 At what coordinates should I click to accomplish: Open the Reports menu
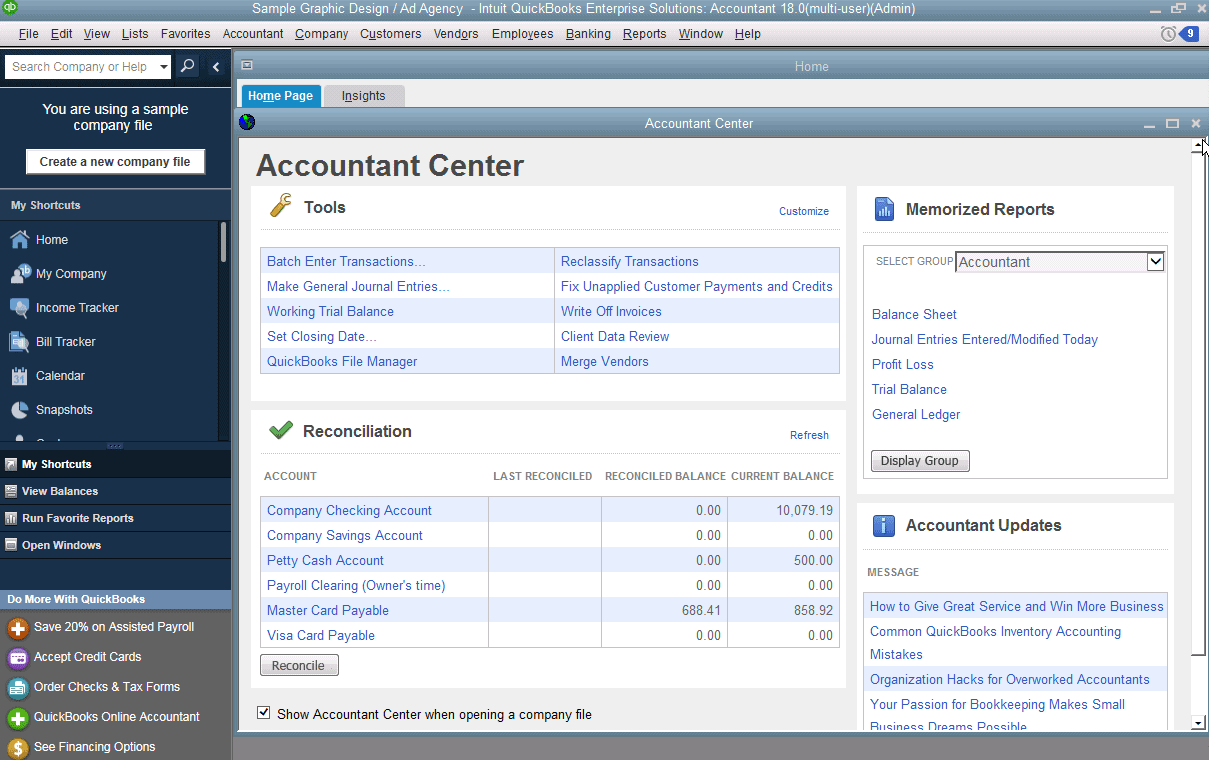pyautogui.click(x=644, y=34)
